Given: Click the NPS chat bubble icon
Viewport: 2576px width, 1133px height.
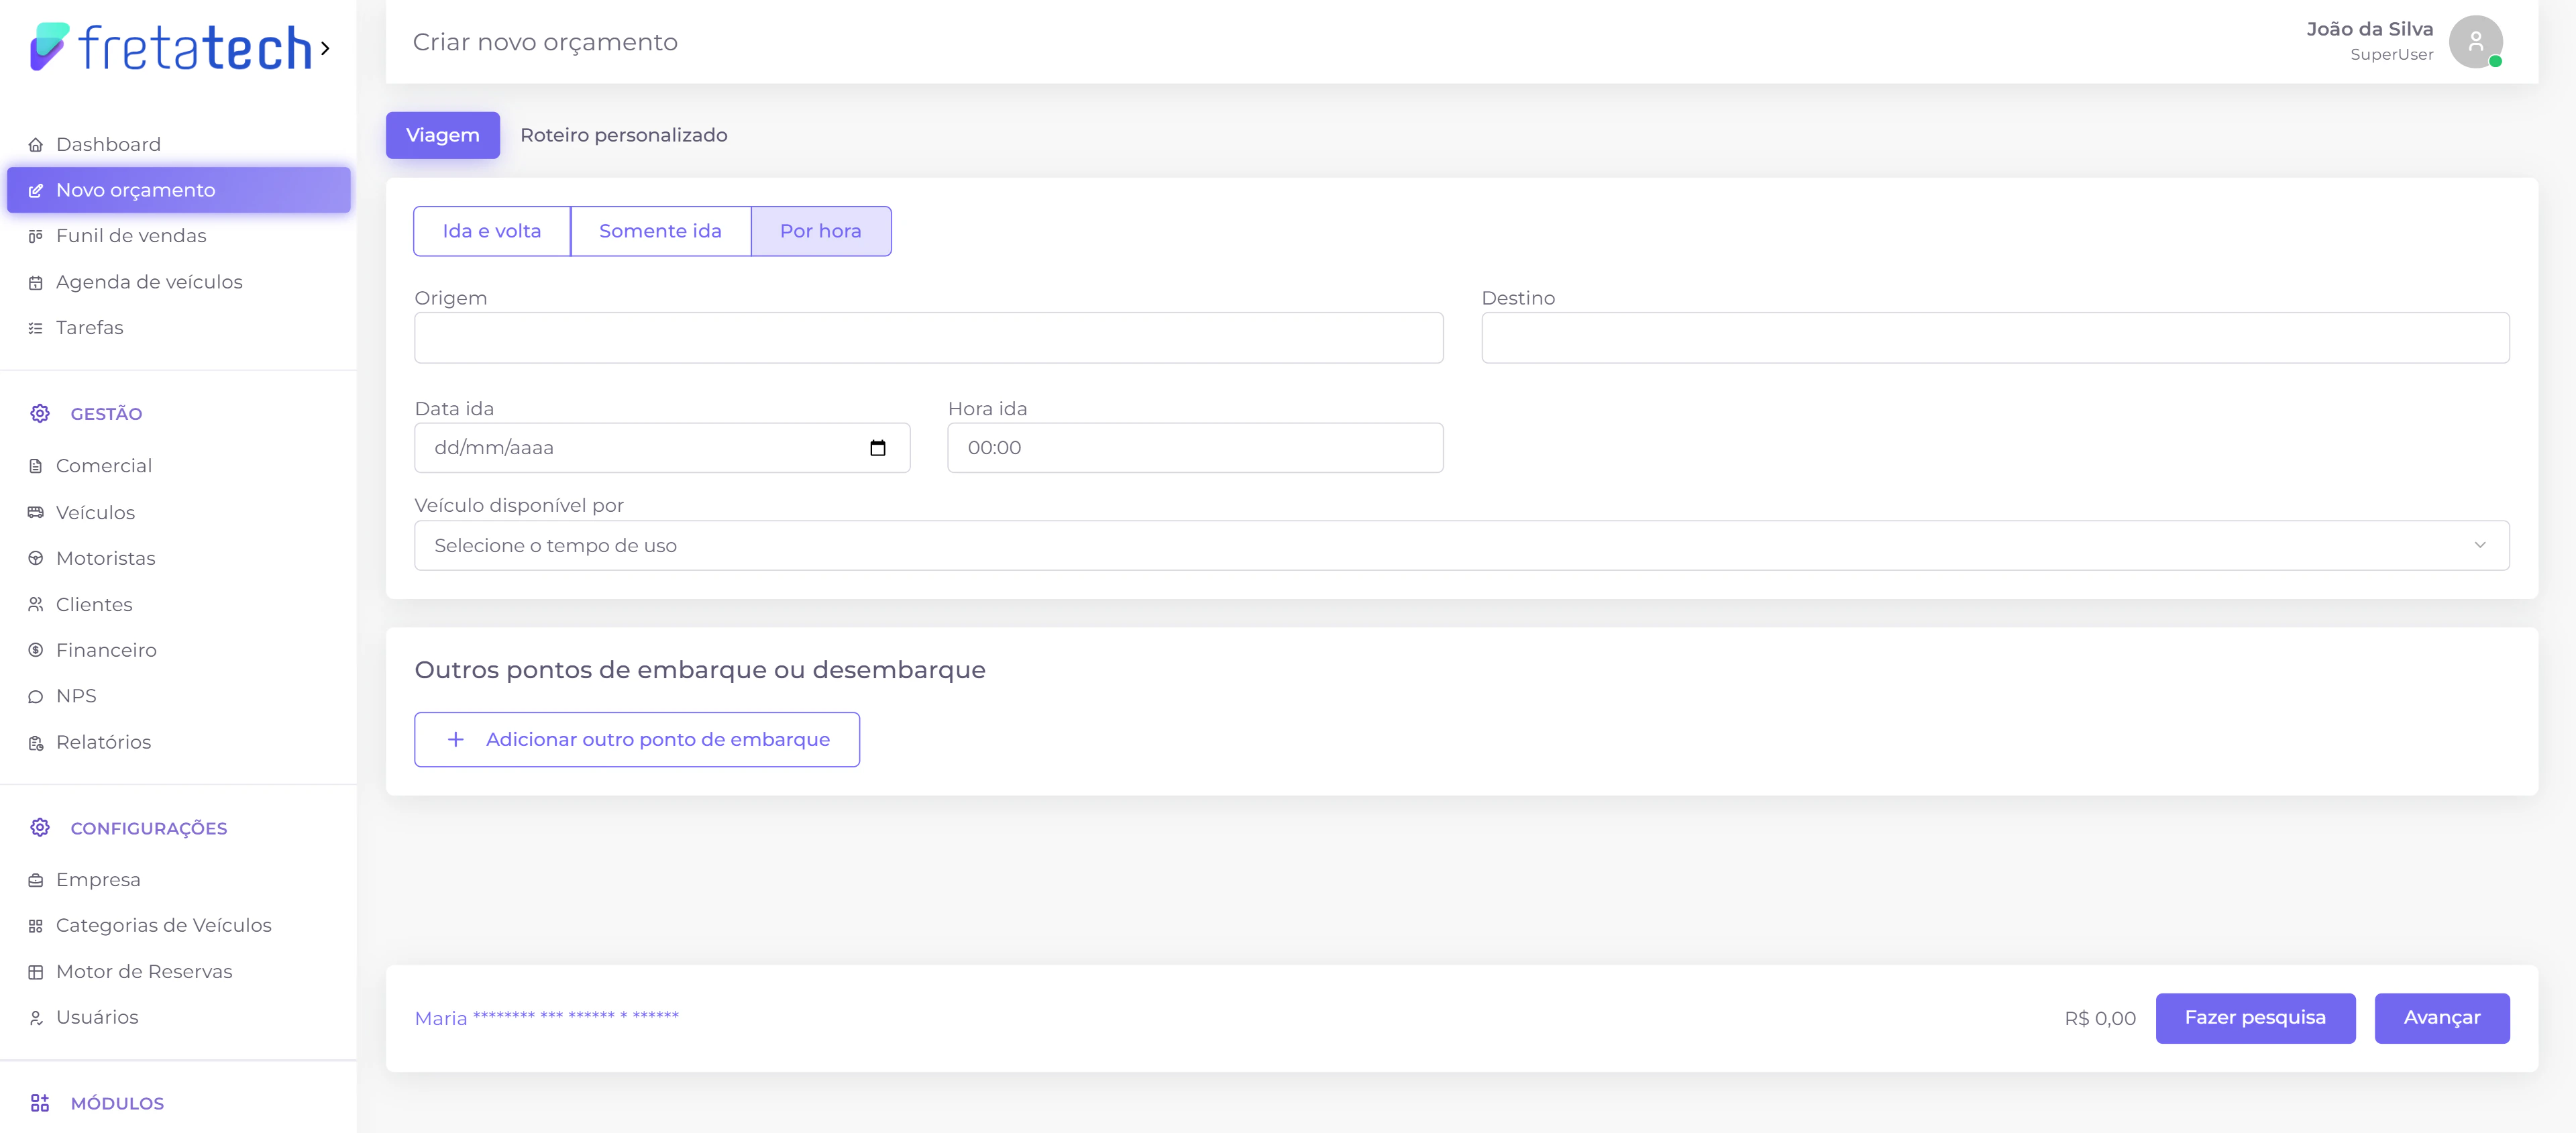Looking at the screenshot, I should point(36,697).
